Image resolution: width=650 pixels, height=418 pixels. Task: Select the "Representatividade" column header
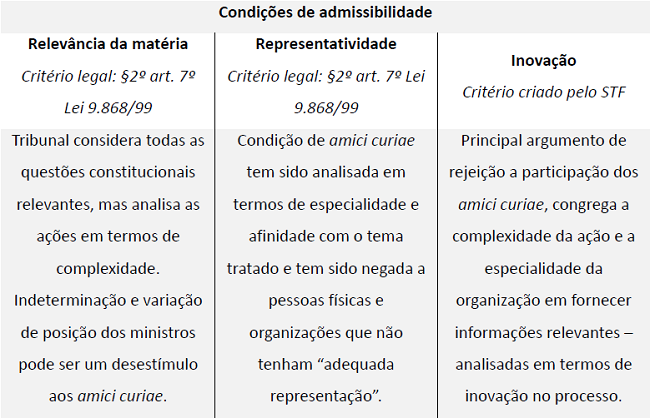pyautogui.click(x=326, y=45)
